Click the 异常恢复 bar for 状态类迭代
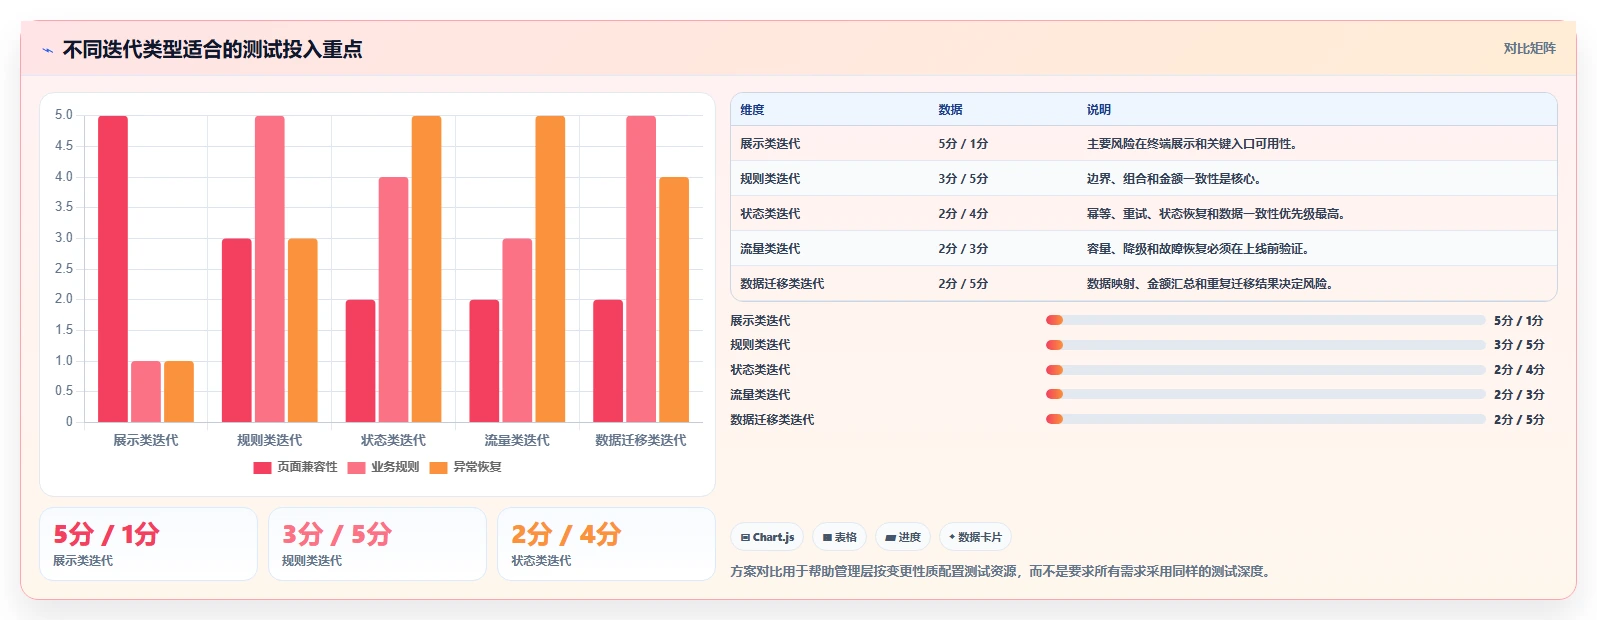This screenshot has width=1597, height=620. click(x=426, y=269)
